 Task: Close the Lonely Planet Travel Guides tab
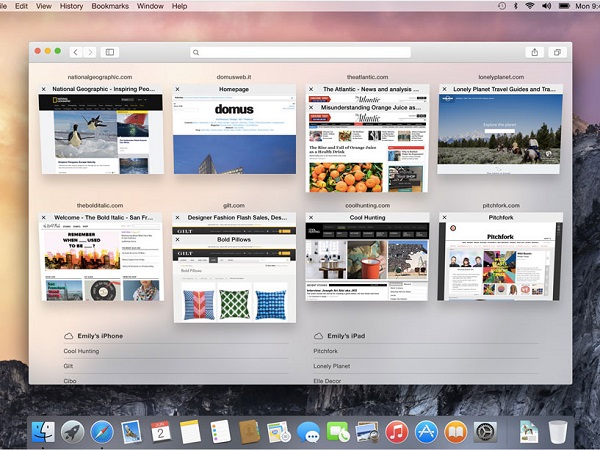(x=445, y=89)
